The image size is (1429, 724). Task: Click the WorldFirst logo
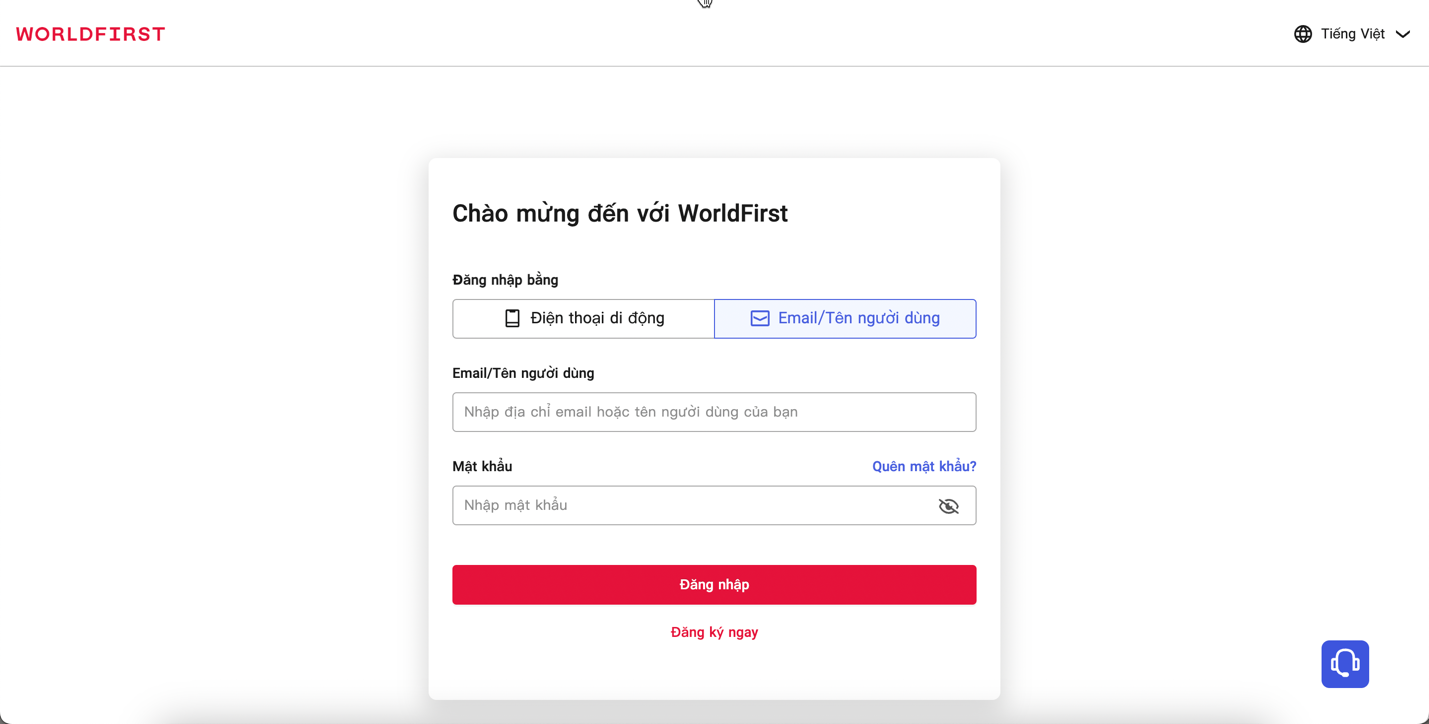(91, 34)
